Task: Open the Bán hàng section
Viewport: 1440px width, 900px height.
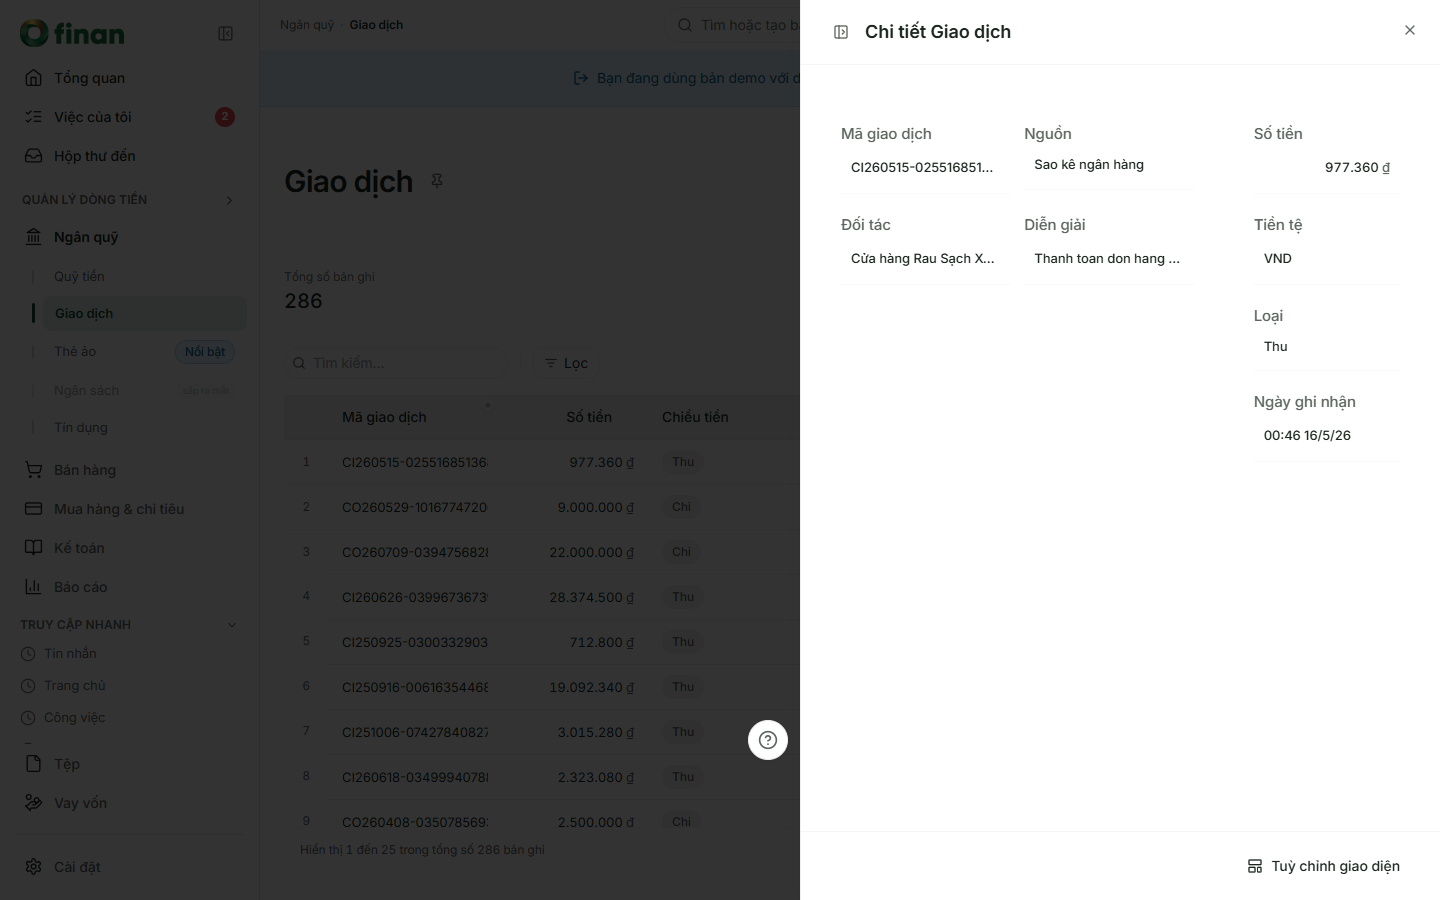Action: click(x=130, y=470)
